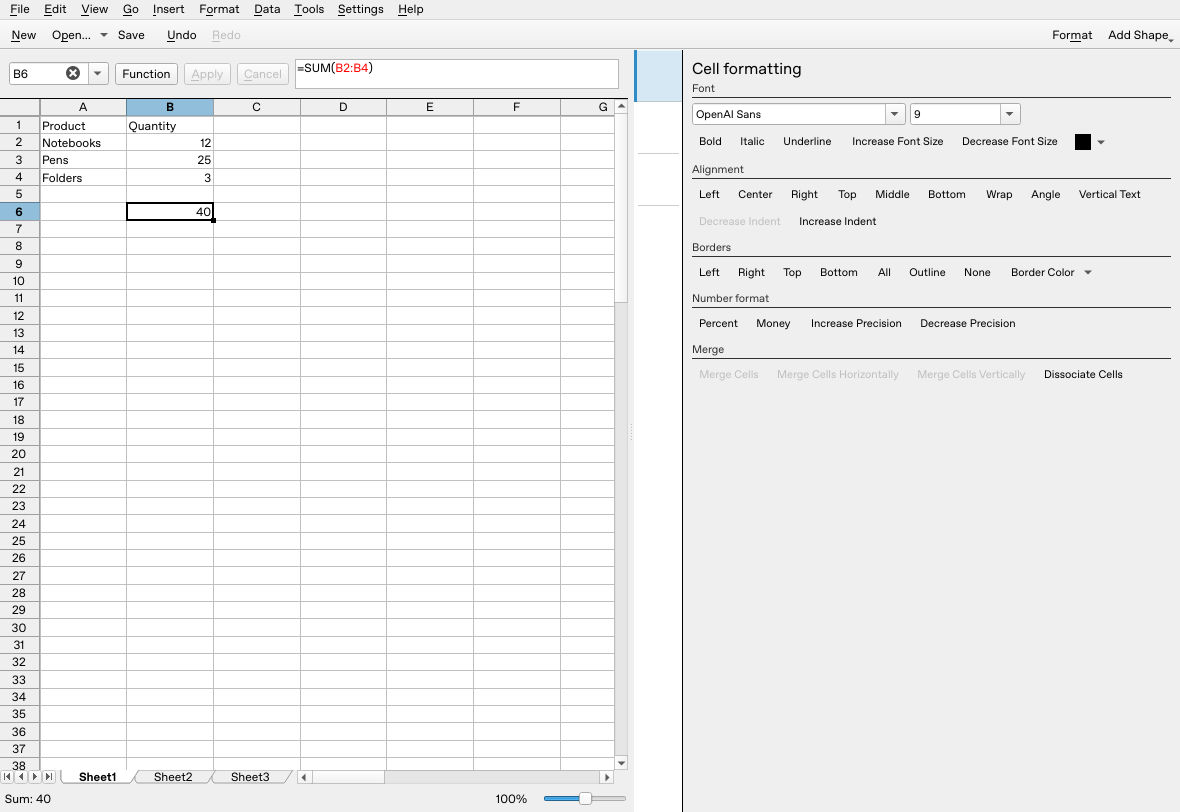Apply Money number format
Screen dimensions: 1180x812
[x=773, y=324]
